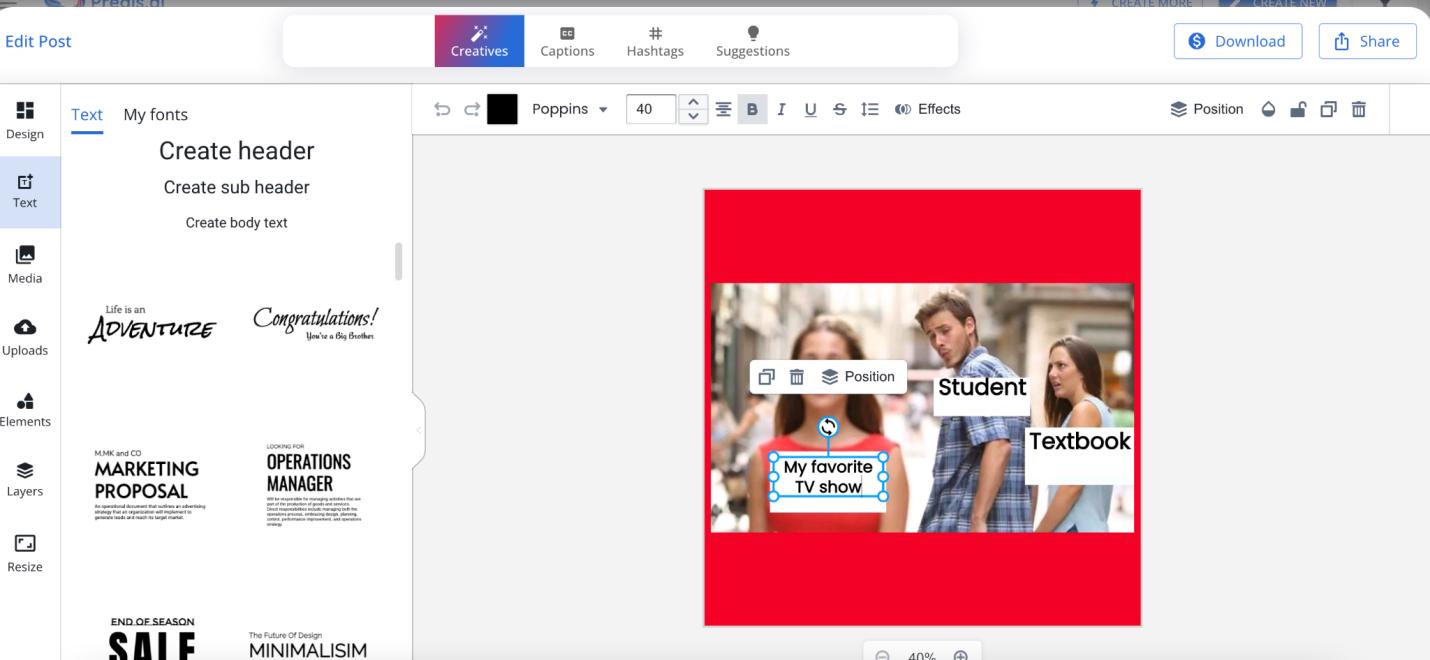1430x660 pixels.
Task: Adjust transparency with droplet icon
Action: tap(1269, 109)
